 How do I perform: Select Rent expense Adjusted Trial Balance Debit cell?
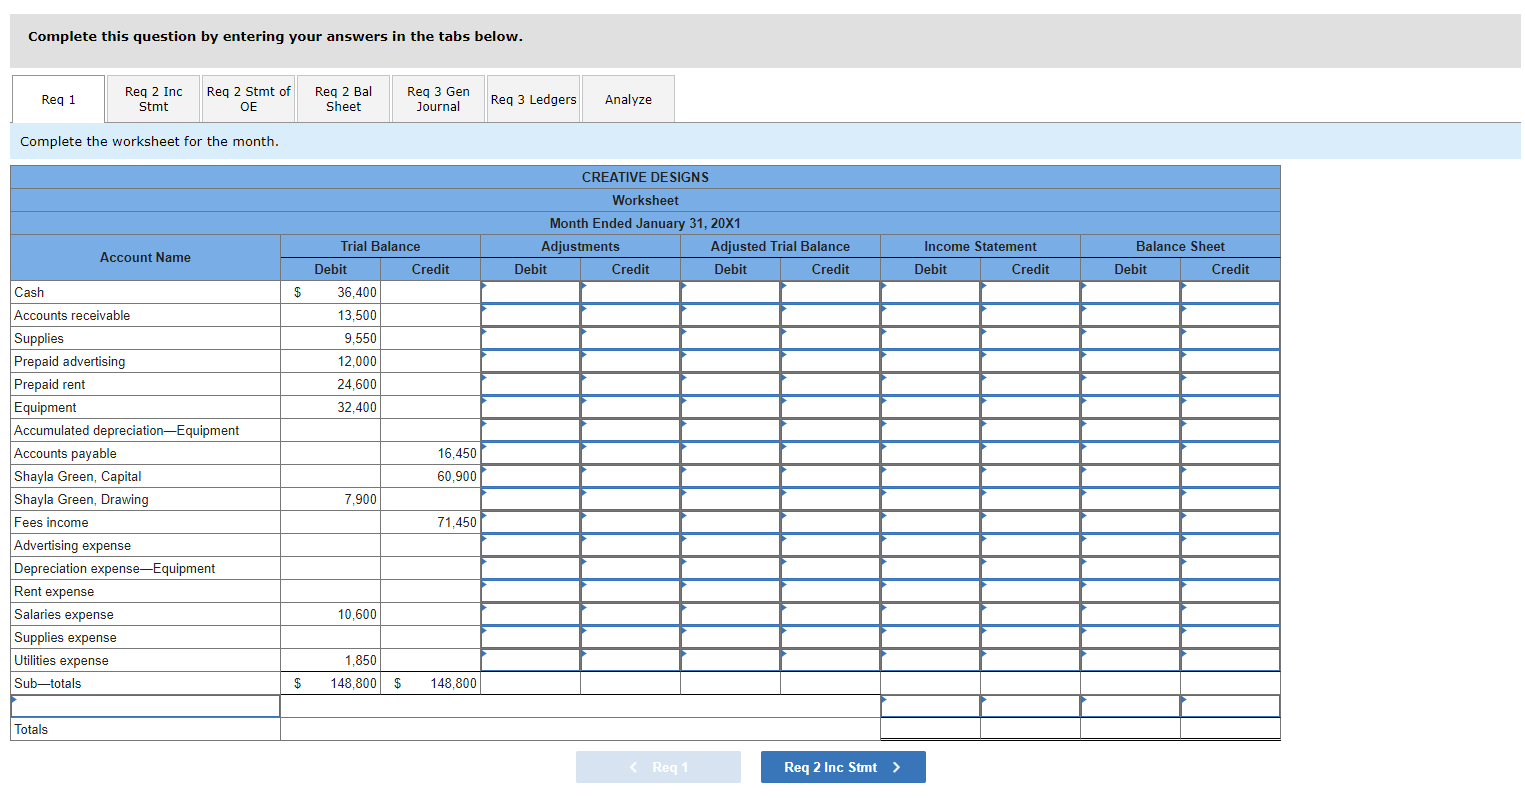click(x=730, y=591)
